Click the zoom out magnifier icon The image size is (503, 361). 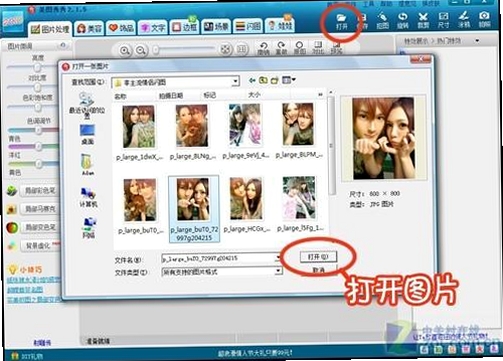click(141, 51)
